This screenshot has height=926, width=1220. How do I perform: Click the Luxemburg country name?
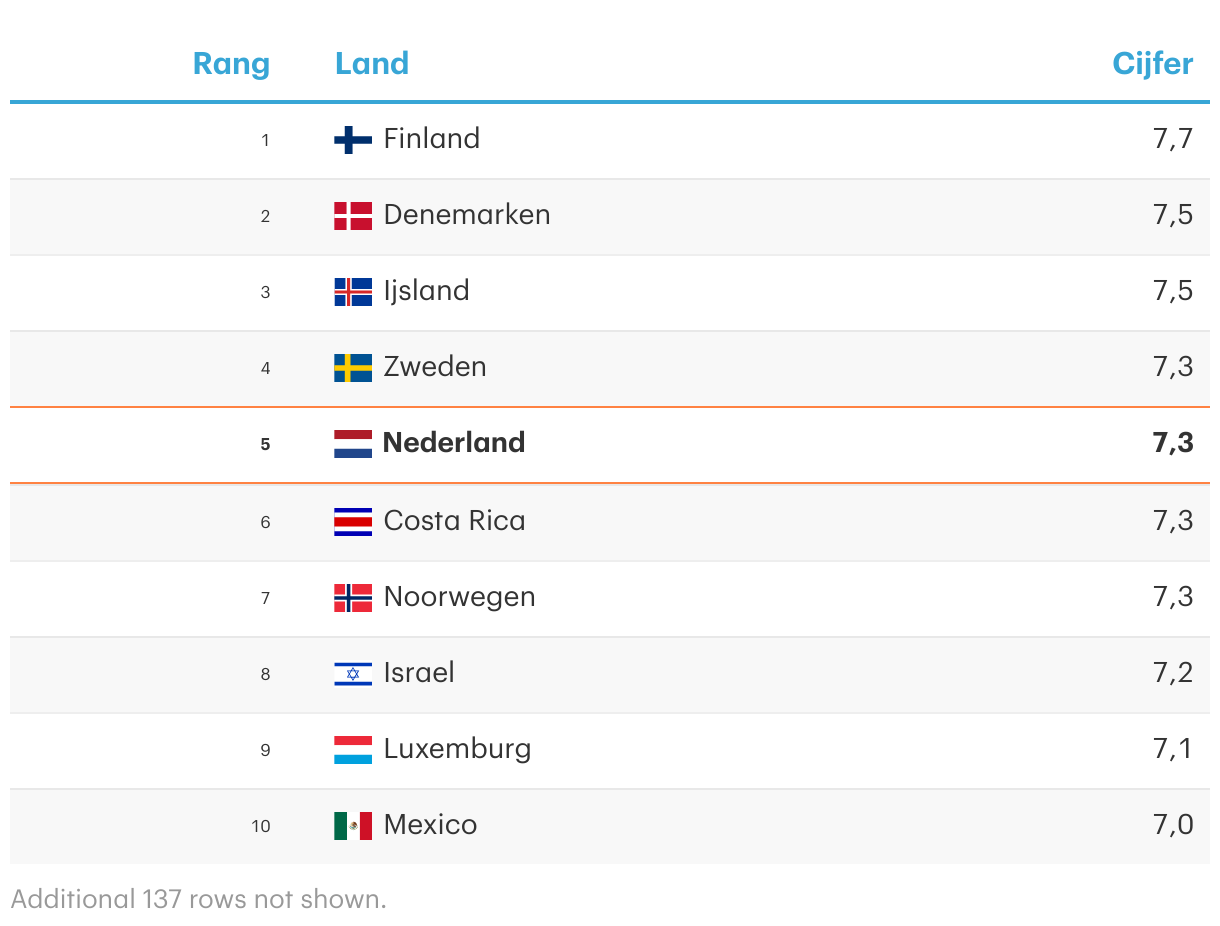457,749
